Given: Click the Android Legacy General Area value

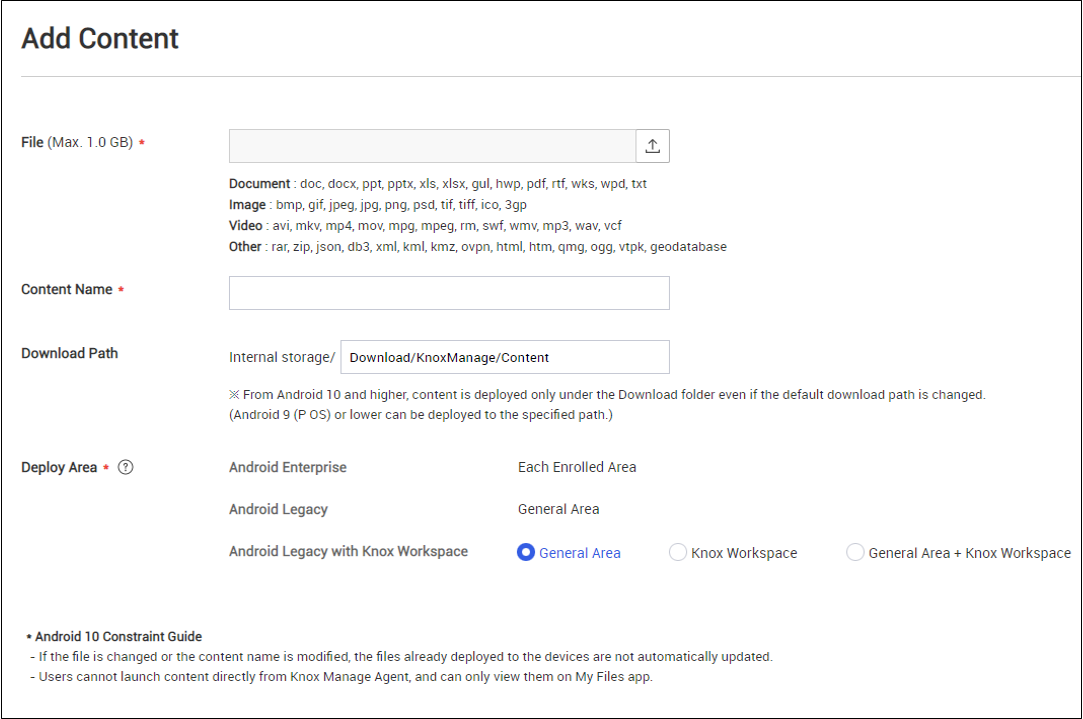Looking at the screenshot, I should click(559, 510).
